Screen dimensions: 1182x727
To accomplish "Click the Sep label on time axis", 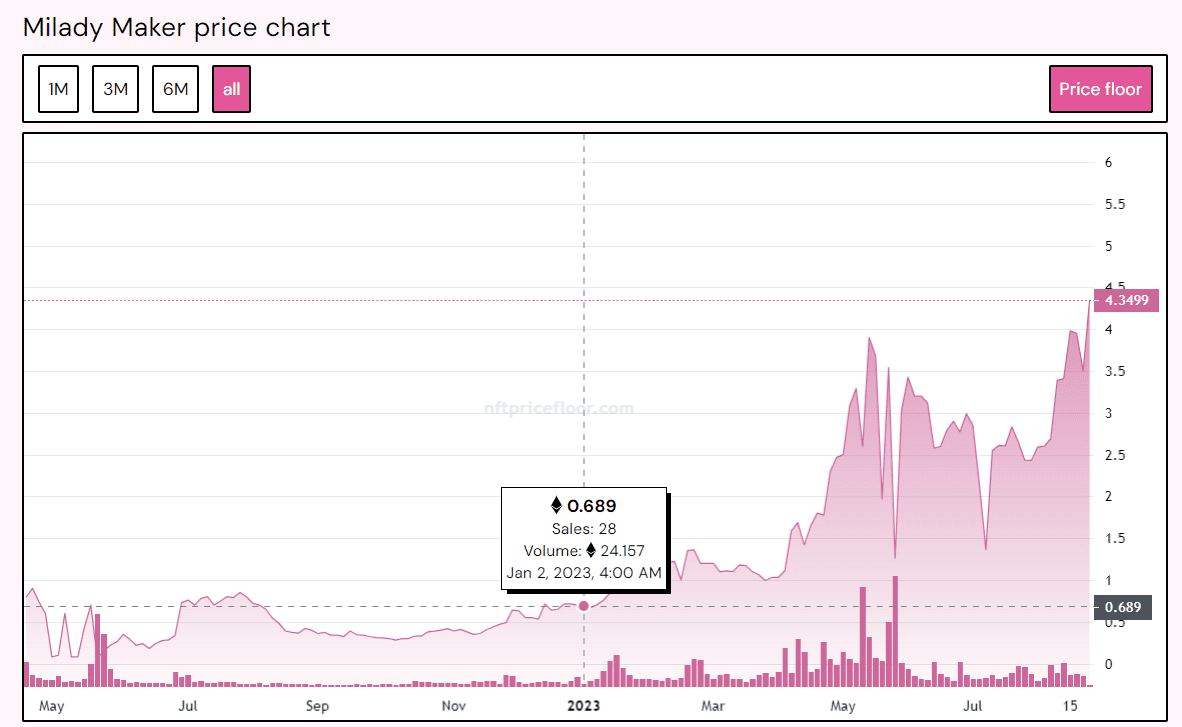I will 317,706.
